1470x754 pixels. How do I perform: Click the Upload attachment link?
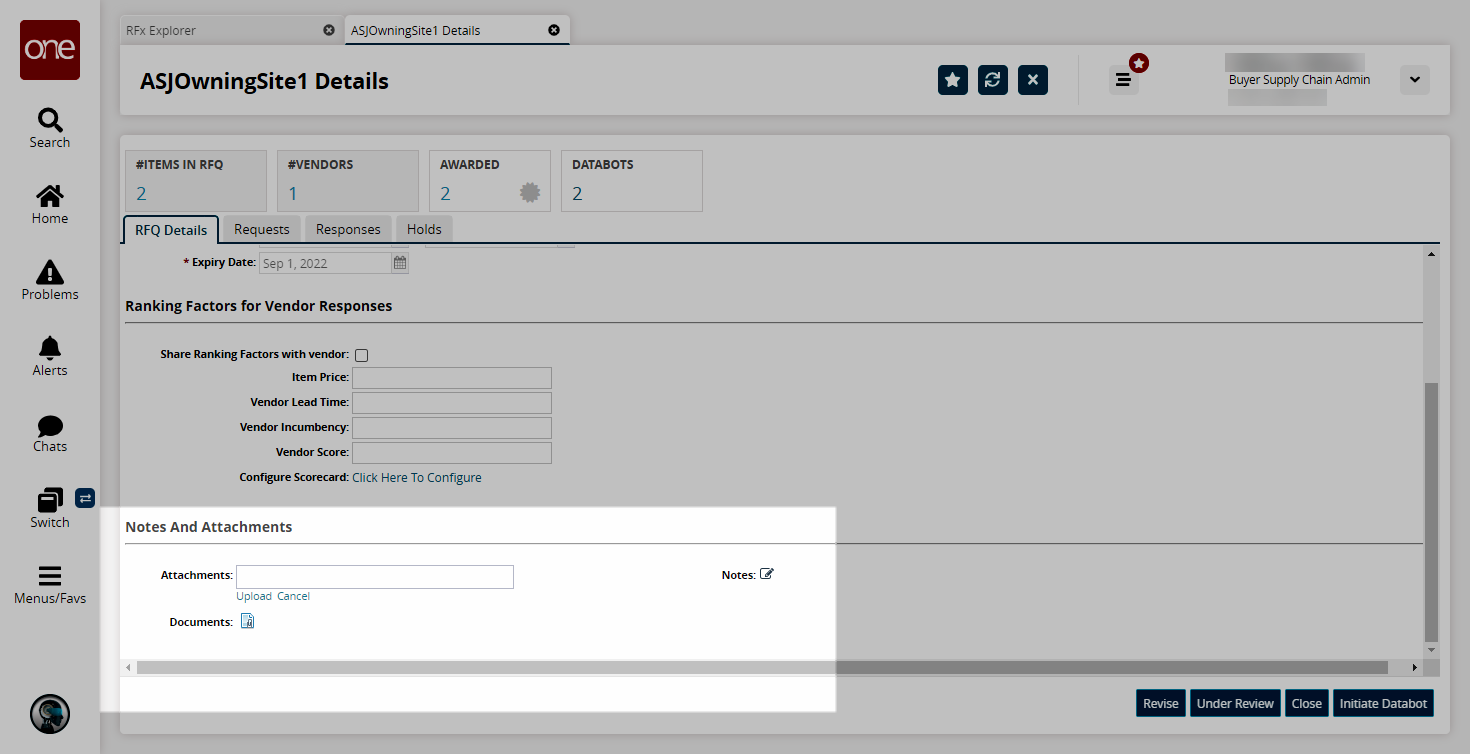(254, 596)
